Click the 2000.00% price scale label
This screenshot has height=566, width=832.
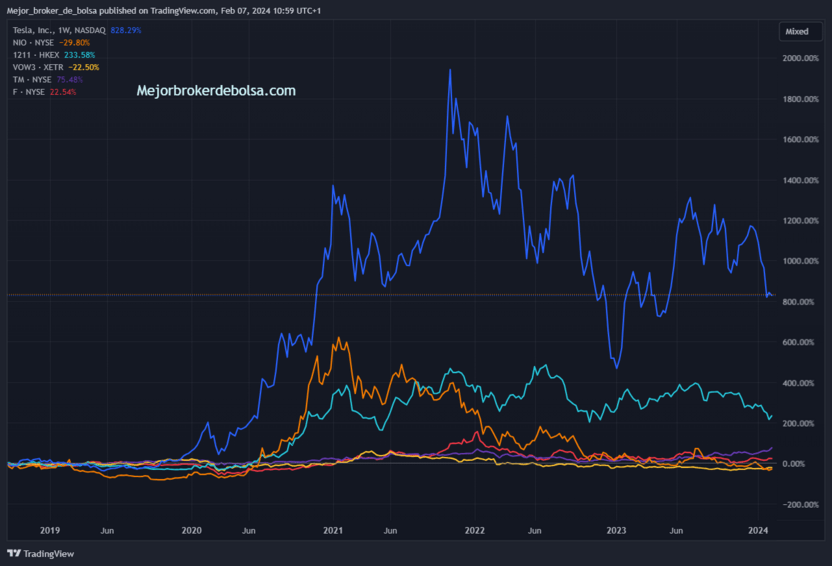(x=800, y=58)
